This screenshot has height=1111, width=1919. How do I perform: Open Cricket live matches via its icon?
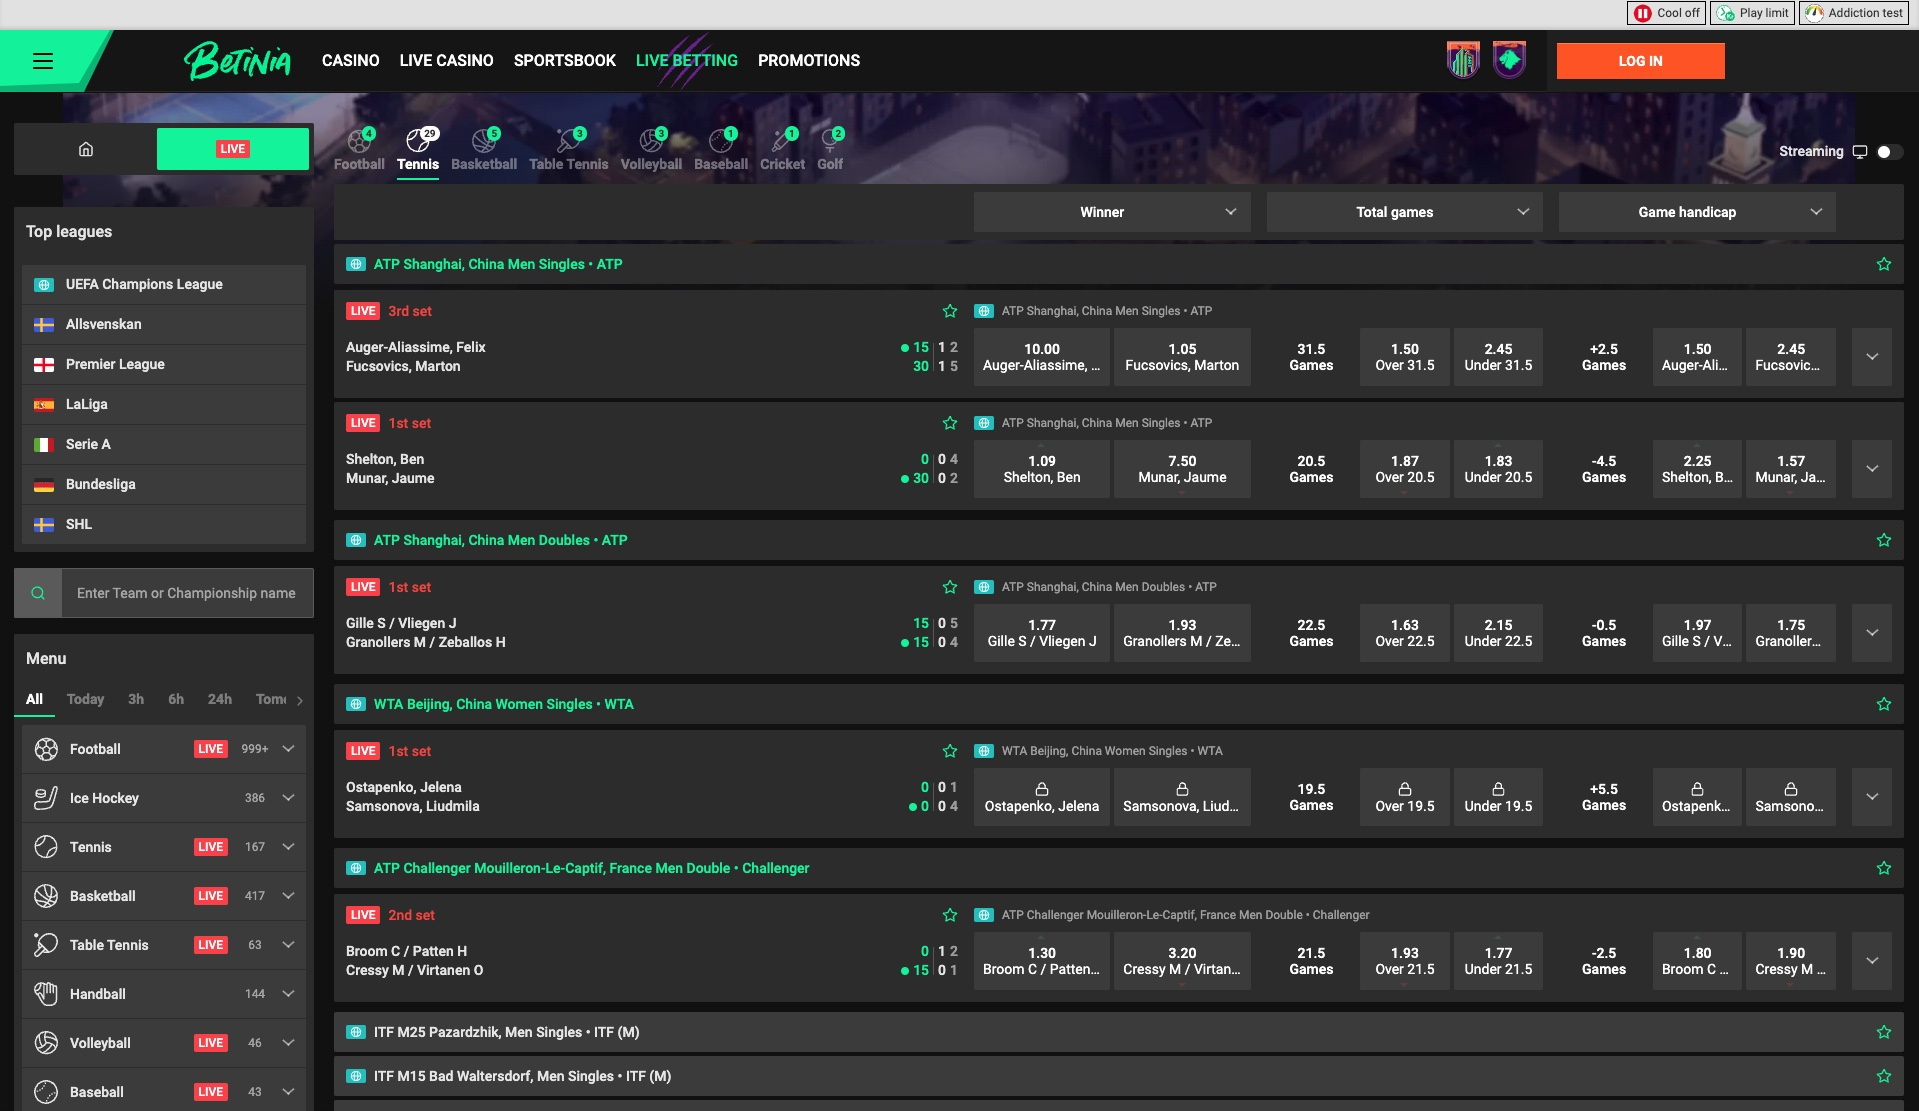783,142
